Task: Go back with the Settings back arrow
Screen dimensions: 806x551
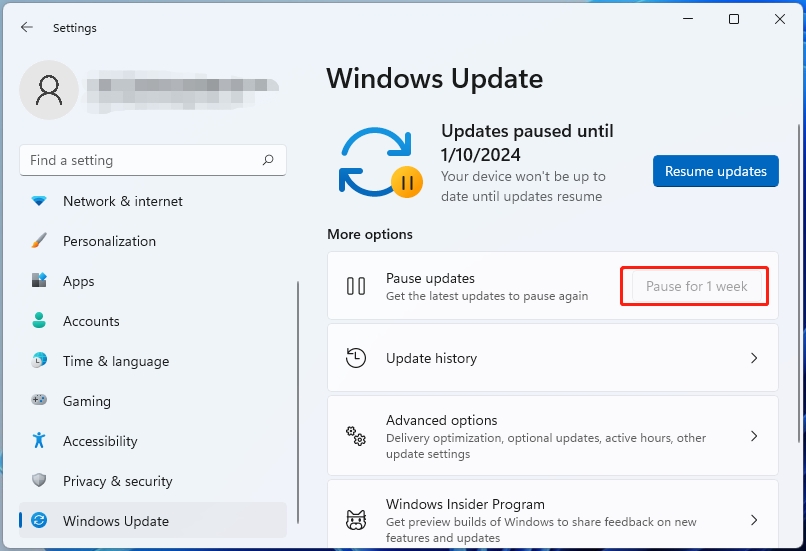Action: [x=27, y=27]
